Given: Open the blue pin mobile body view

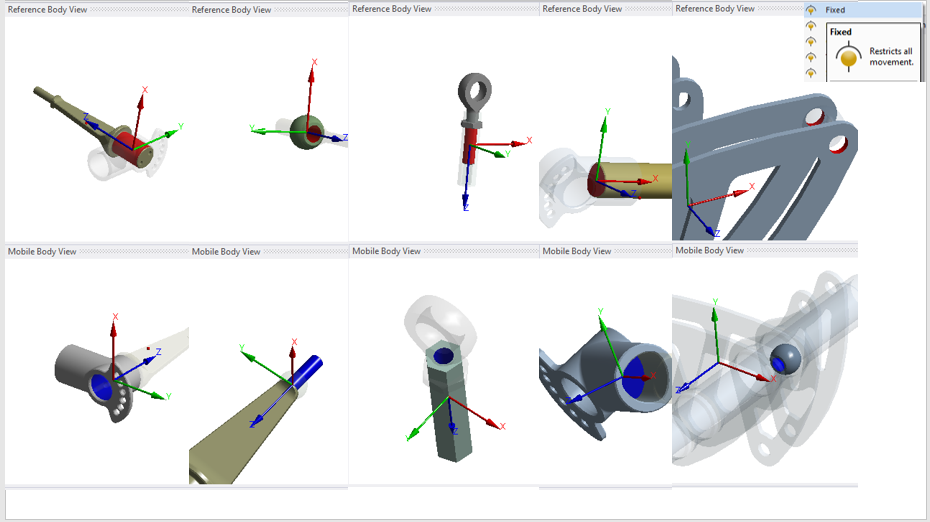Looking at the screenshot, I should point(269,371).
